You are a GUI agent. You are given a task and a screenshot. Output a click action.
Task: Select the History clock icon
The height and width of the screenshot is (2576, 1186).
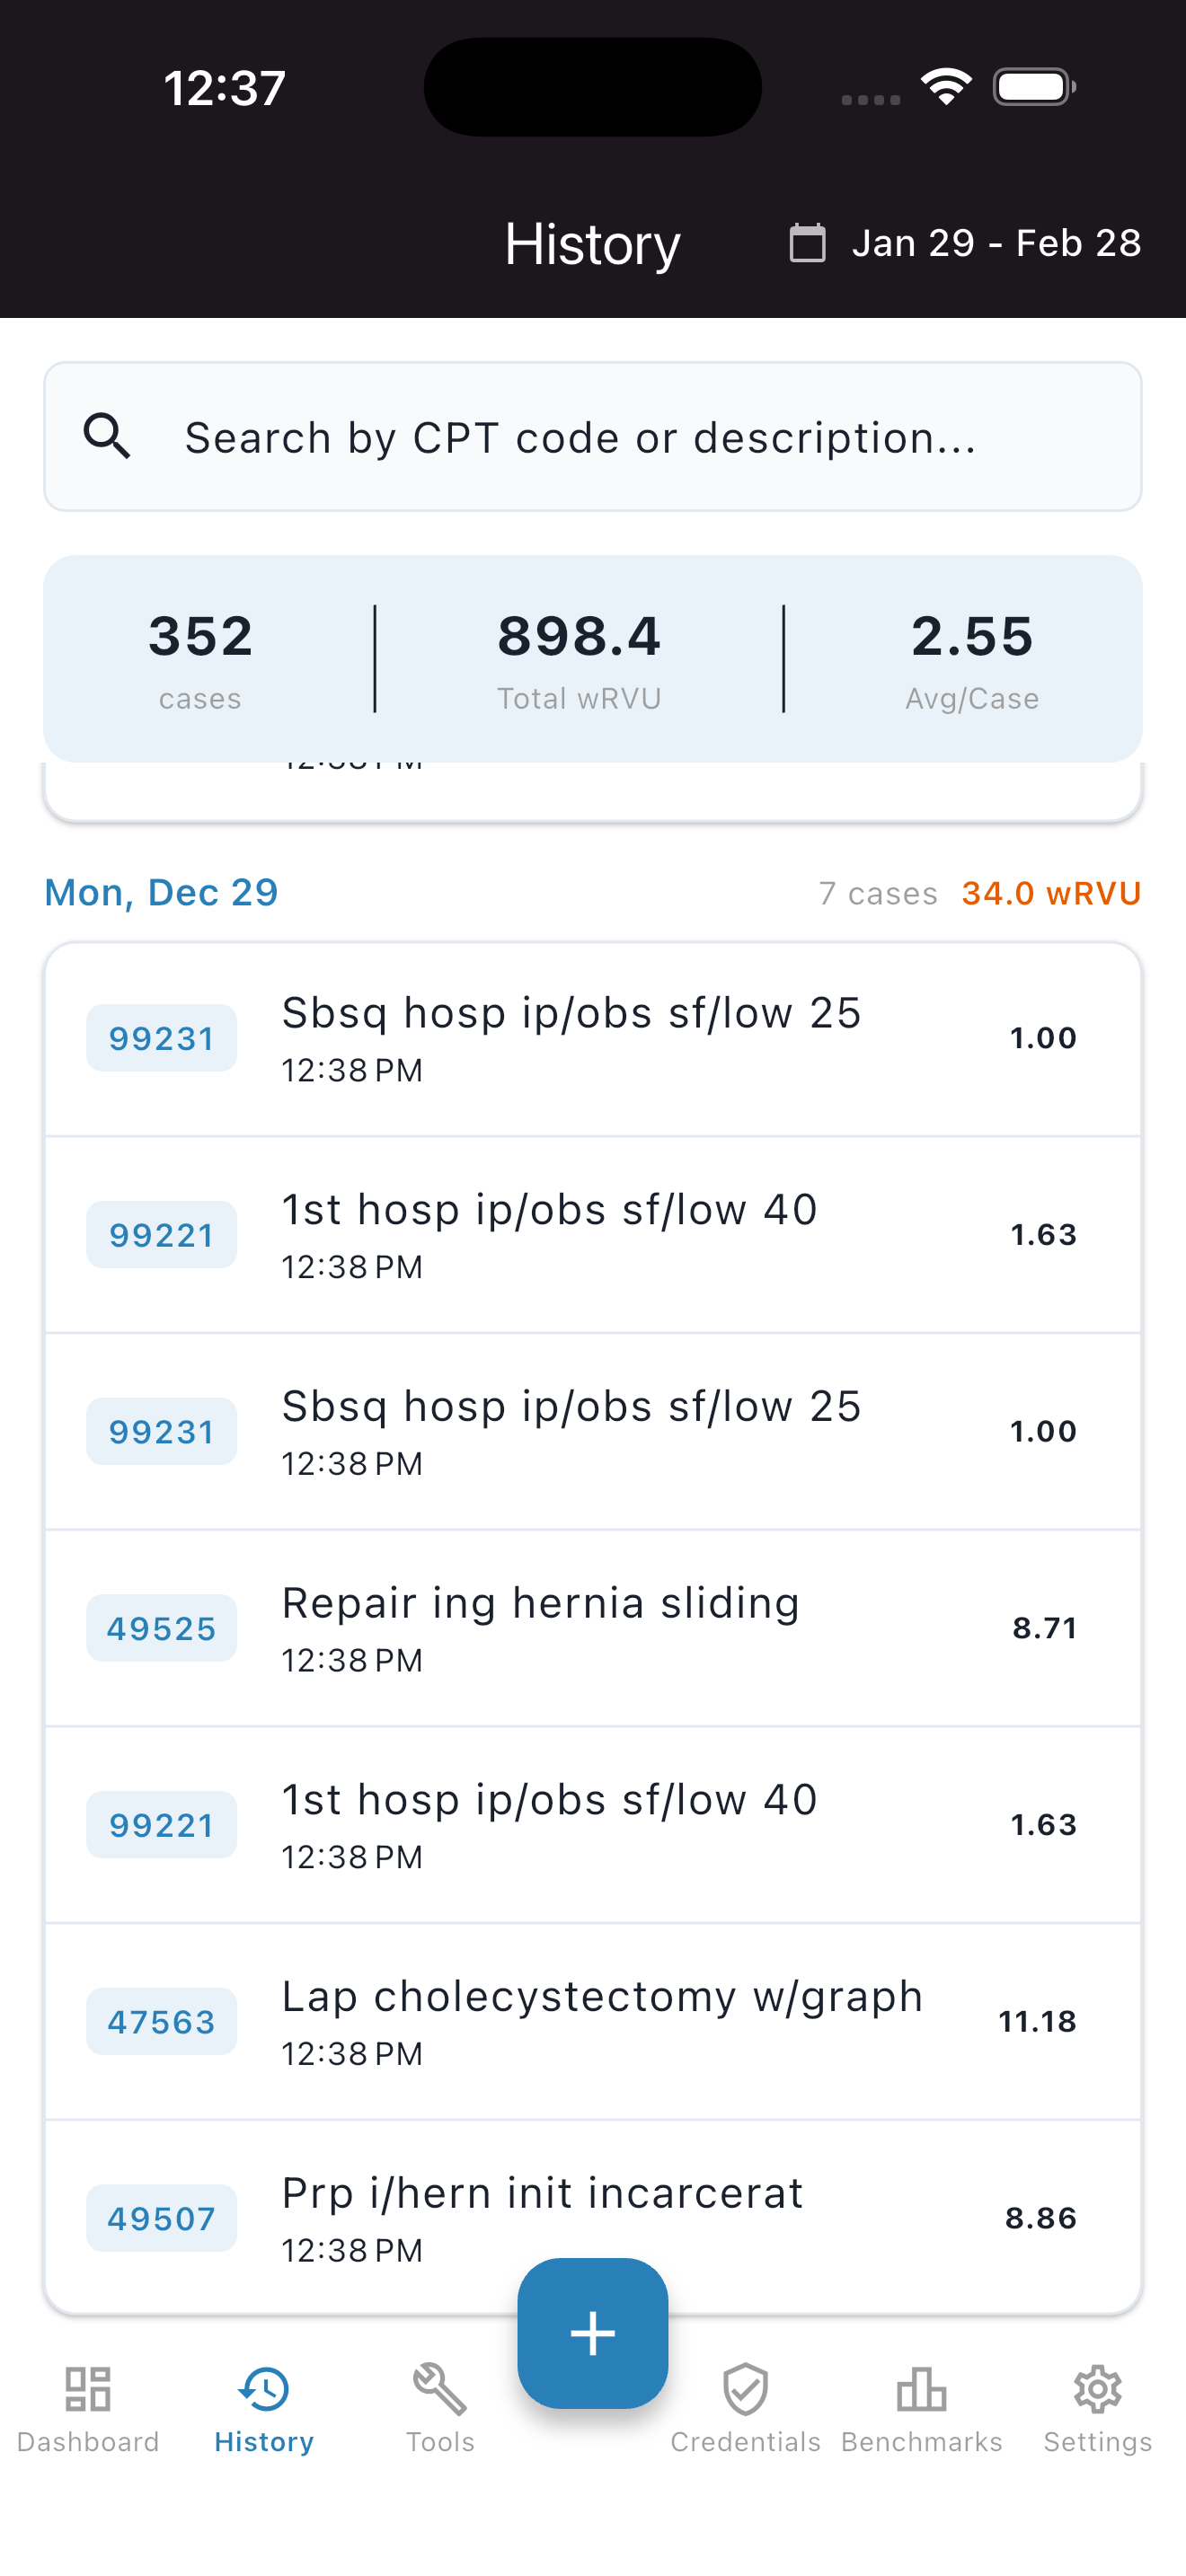264,2390
